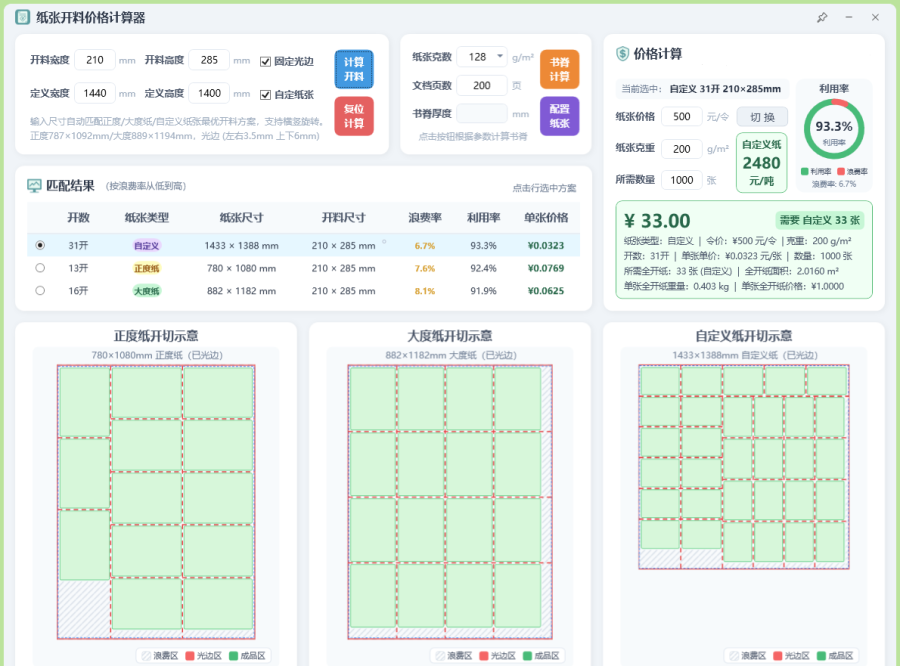Viewport: 900px width, 666px height.
Task: Click the 8.1% waste rate cell
Action: [425, 291]
